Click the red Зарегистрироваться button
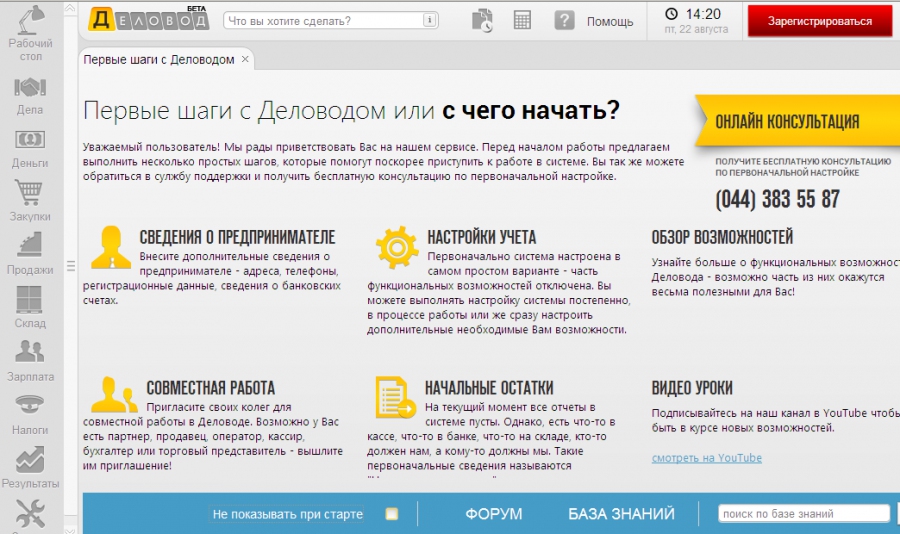The height and width of the screenshot is (534, 900). click(820, 21)
